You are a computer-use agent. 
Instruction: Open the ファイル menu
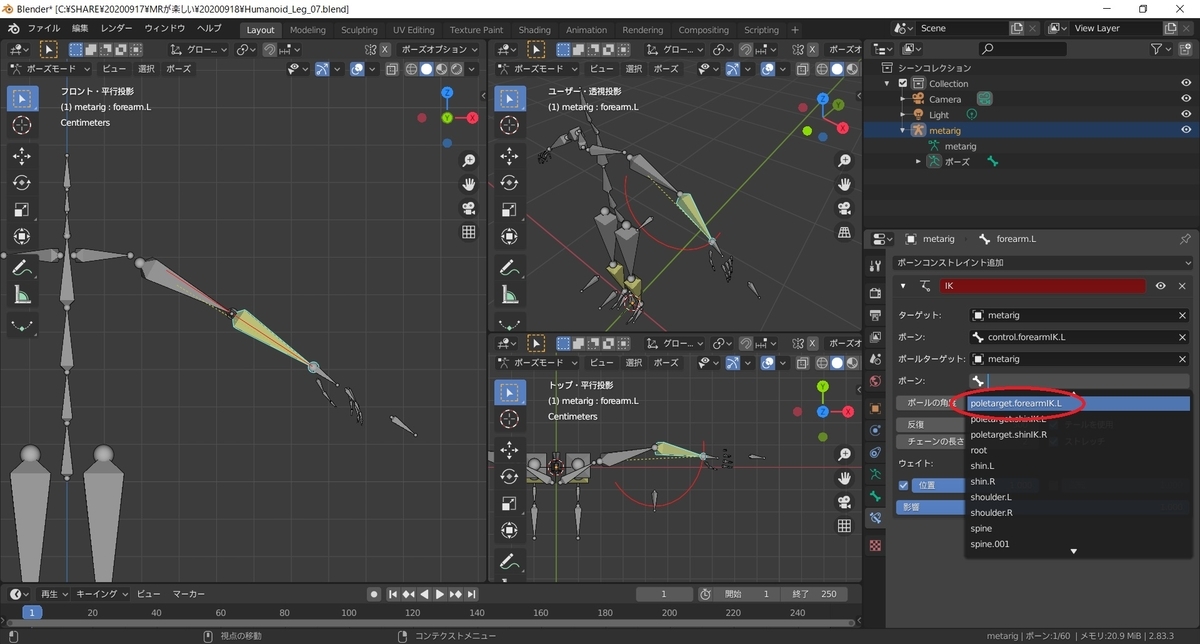[x=44, y=29]
